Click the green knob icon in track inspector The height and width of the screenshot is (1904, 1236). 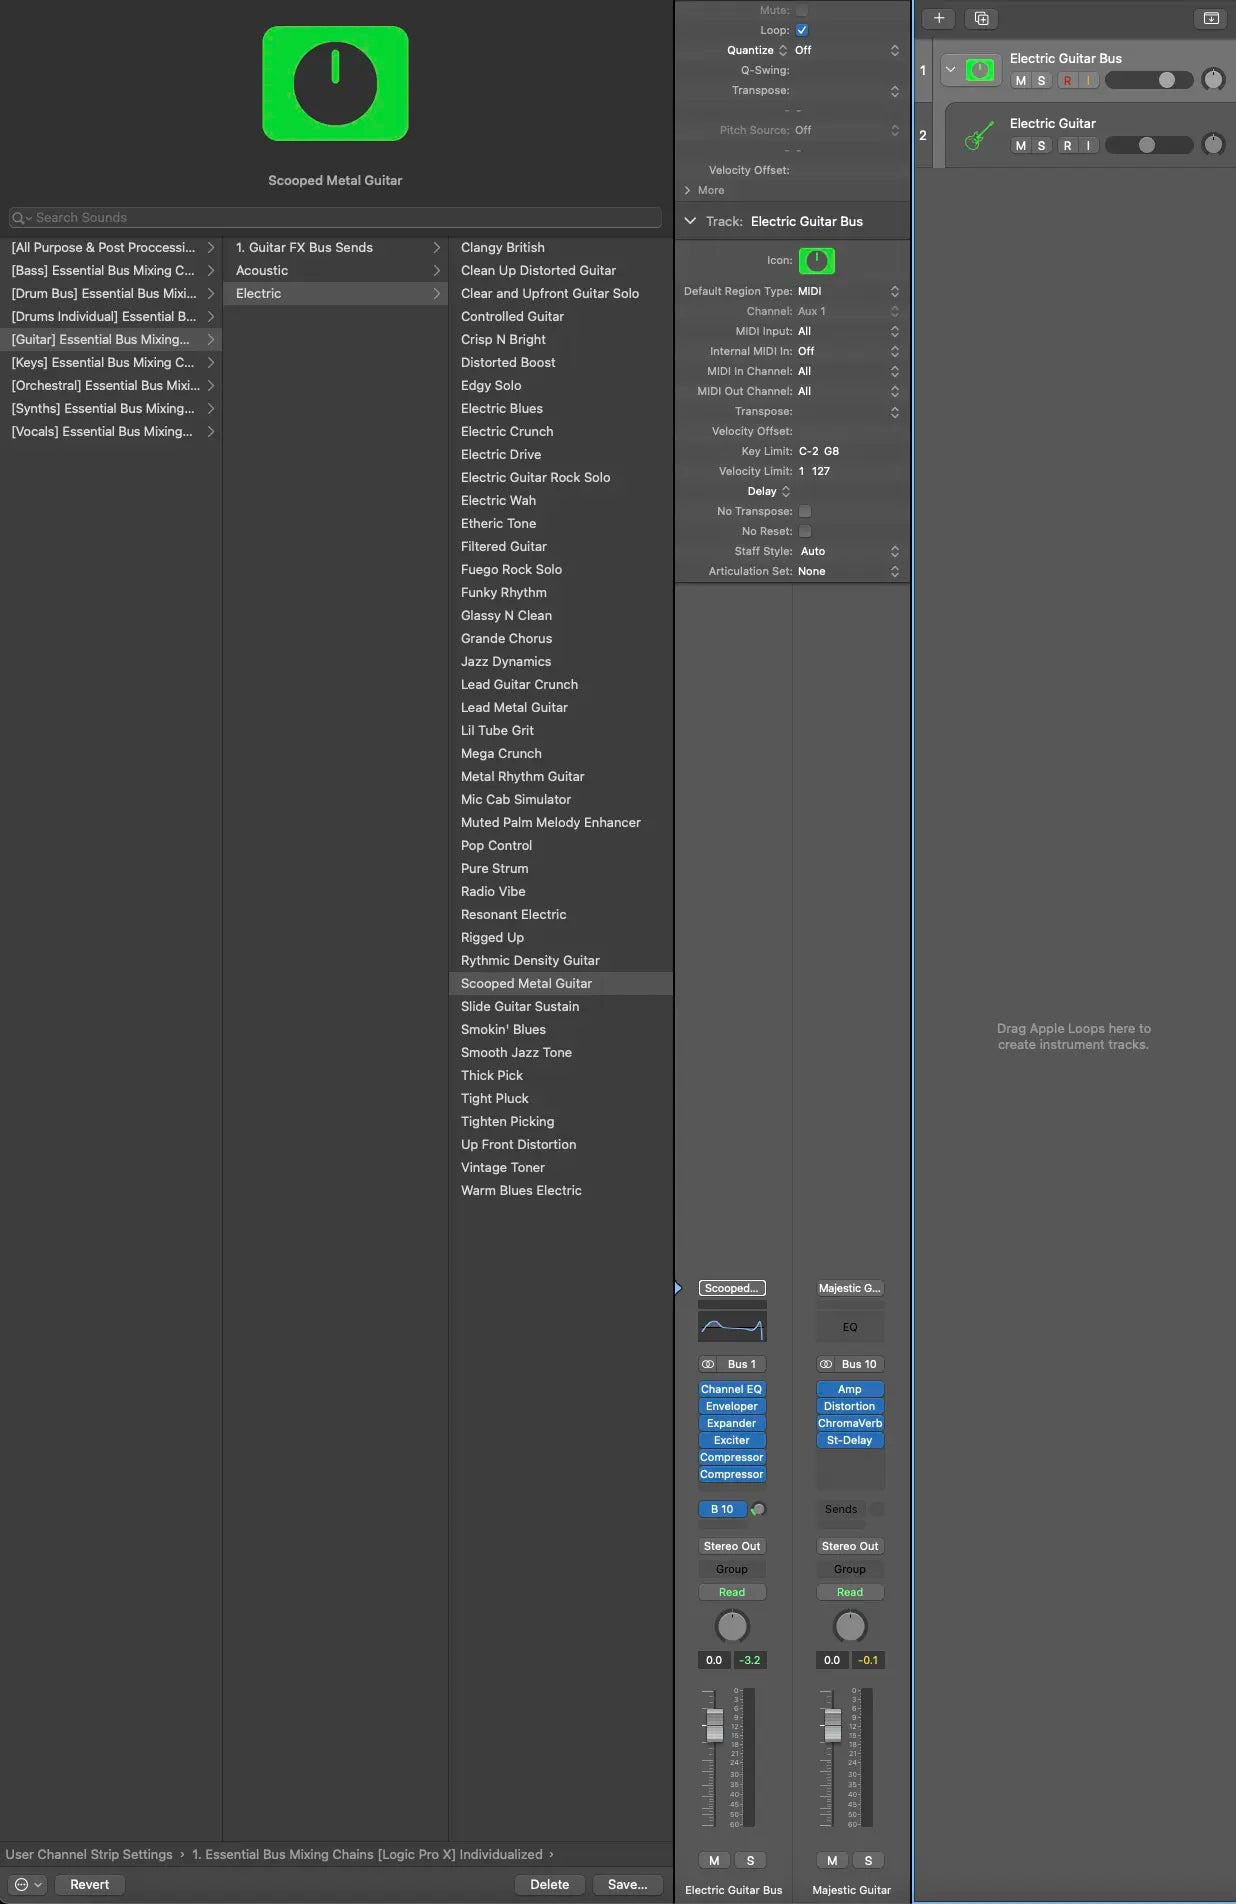click(x=816, y=261)
